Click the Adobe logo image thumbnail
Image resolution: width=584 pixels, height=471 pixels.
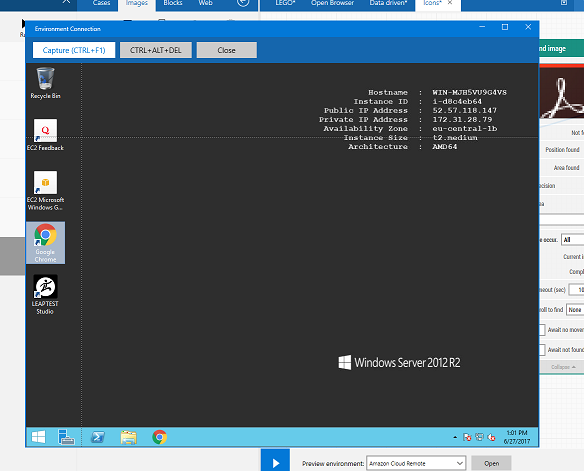tap(562, 93)
